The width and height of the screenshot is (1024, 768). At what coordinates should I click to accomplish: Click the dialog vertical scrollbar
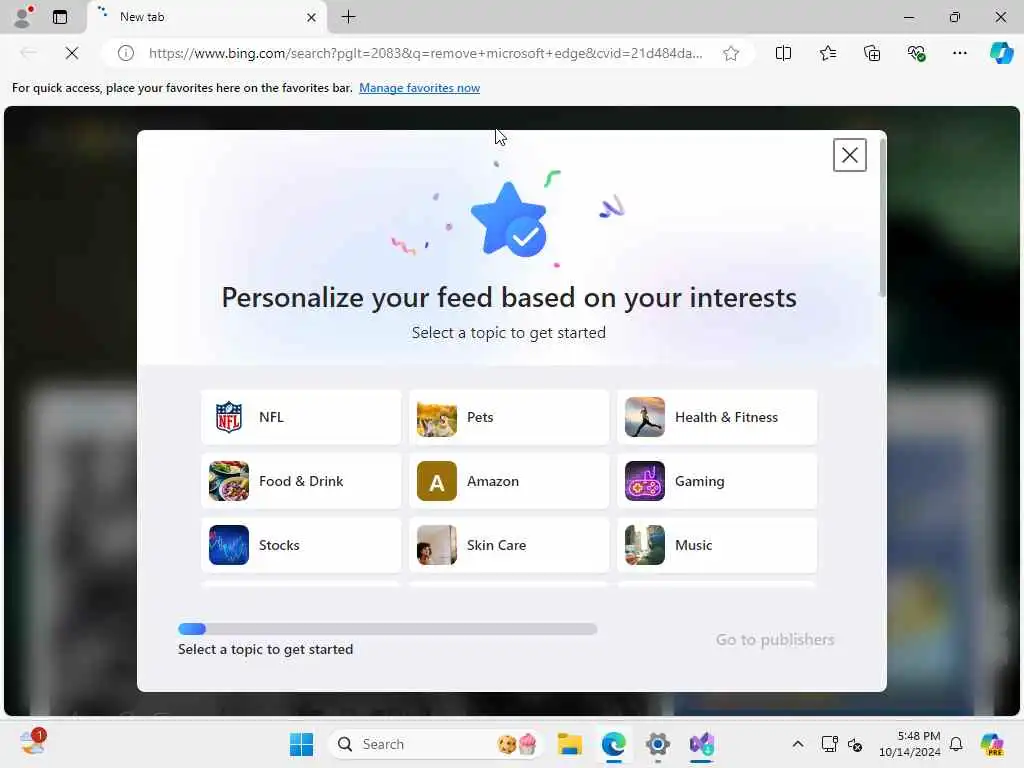882,217
